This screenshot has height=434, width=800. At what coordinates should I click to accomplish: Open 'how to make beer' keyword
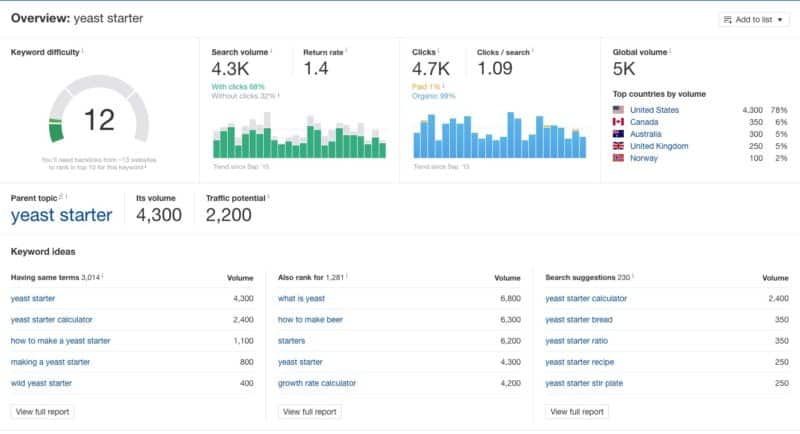click(x=310, y=320)
